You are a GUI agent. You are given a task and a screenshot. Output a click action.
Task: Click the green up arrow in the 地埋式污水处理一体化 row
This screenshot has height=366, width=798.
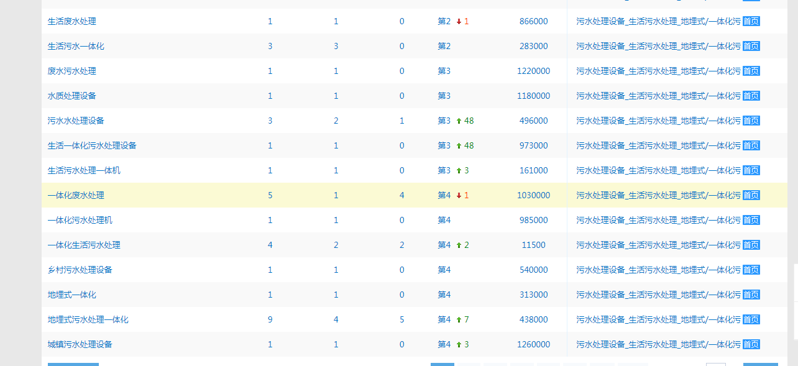[459, 320]
